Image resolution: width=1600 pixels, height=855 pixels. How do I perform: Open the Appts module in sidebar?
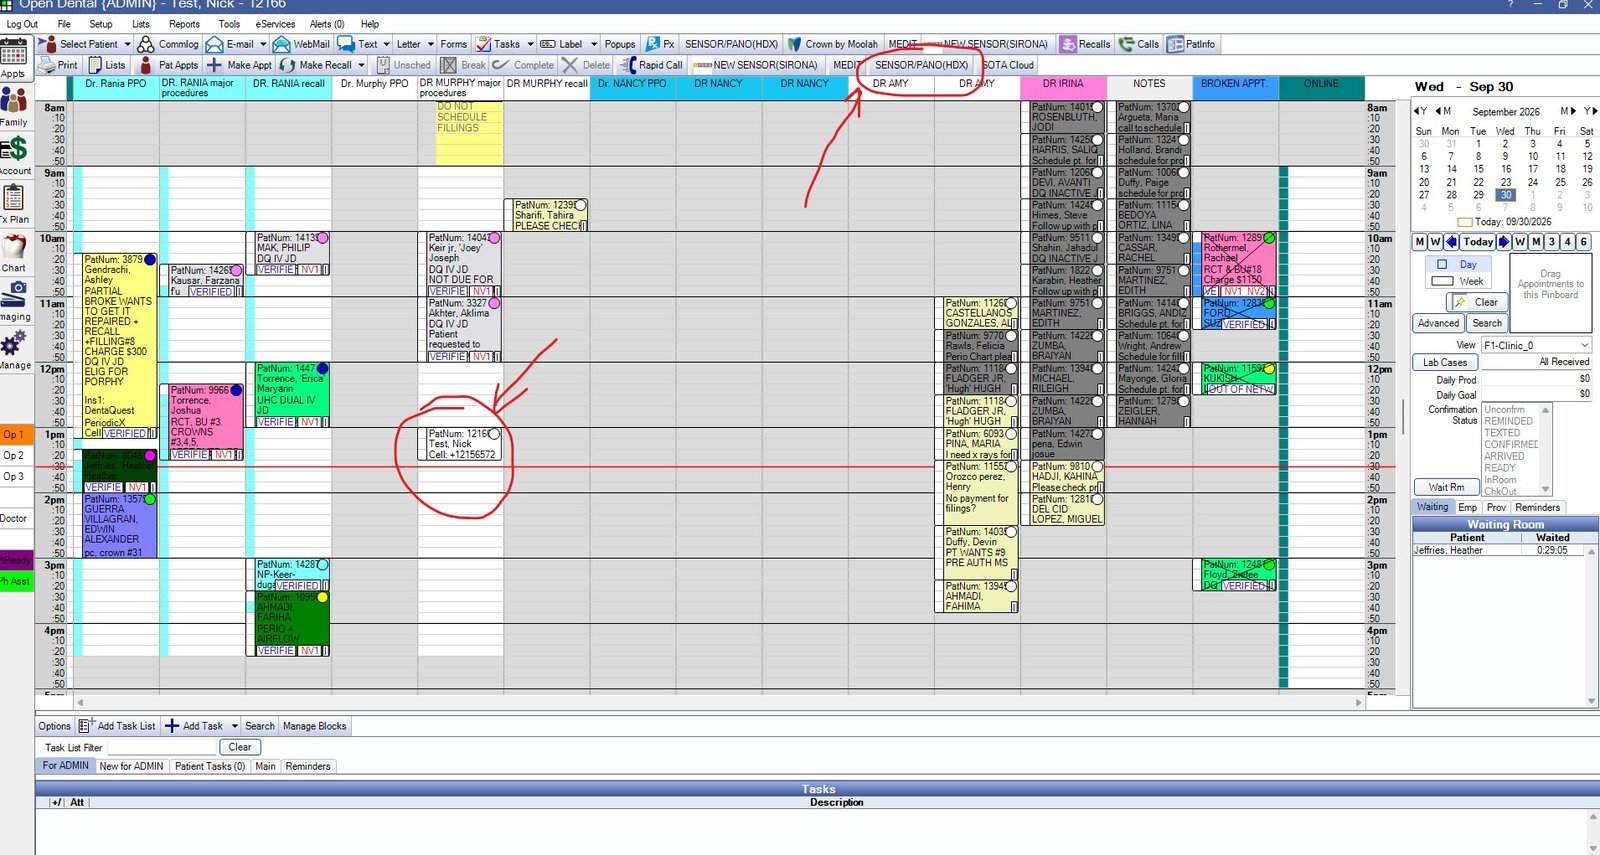tap(14, 58)
